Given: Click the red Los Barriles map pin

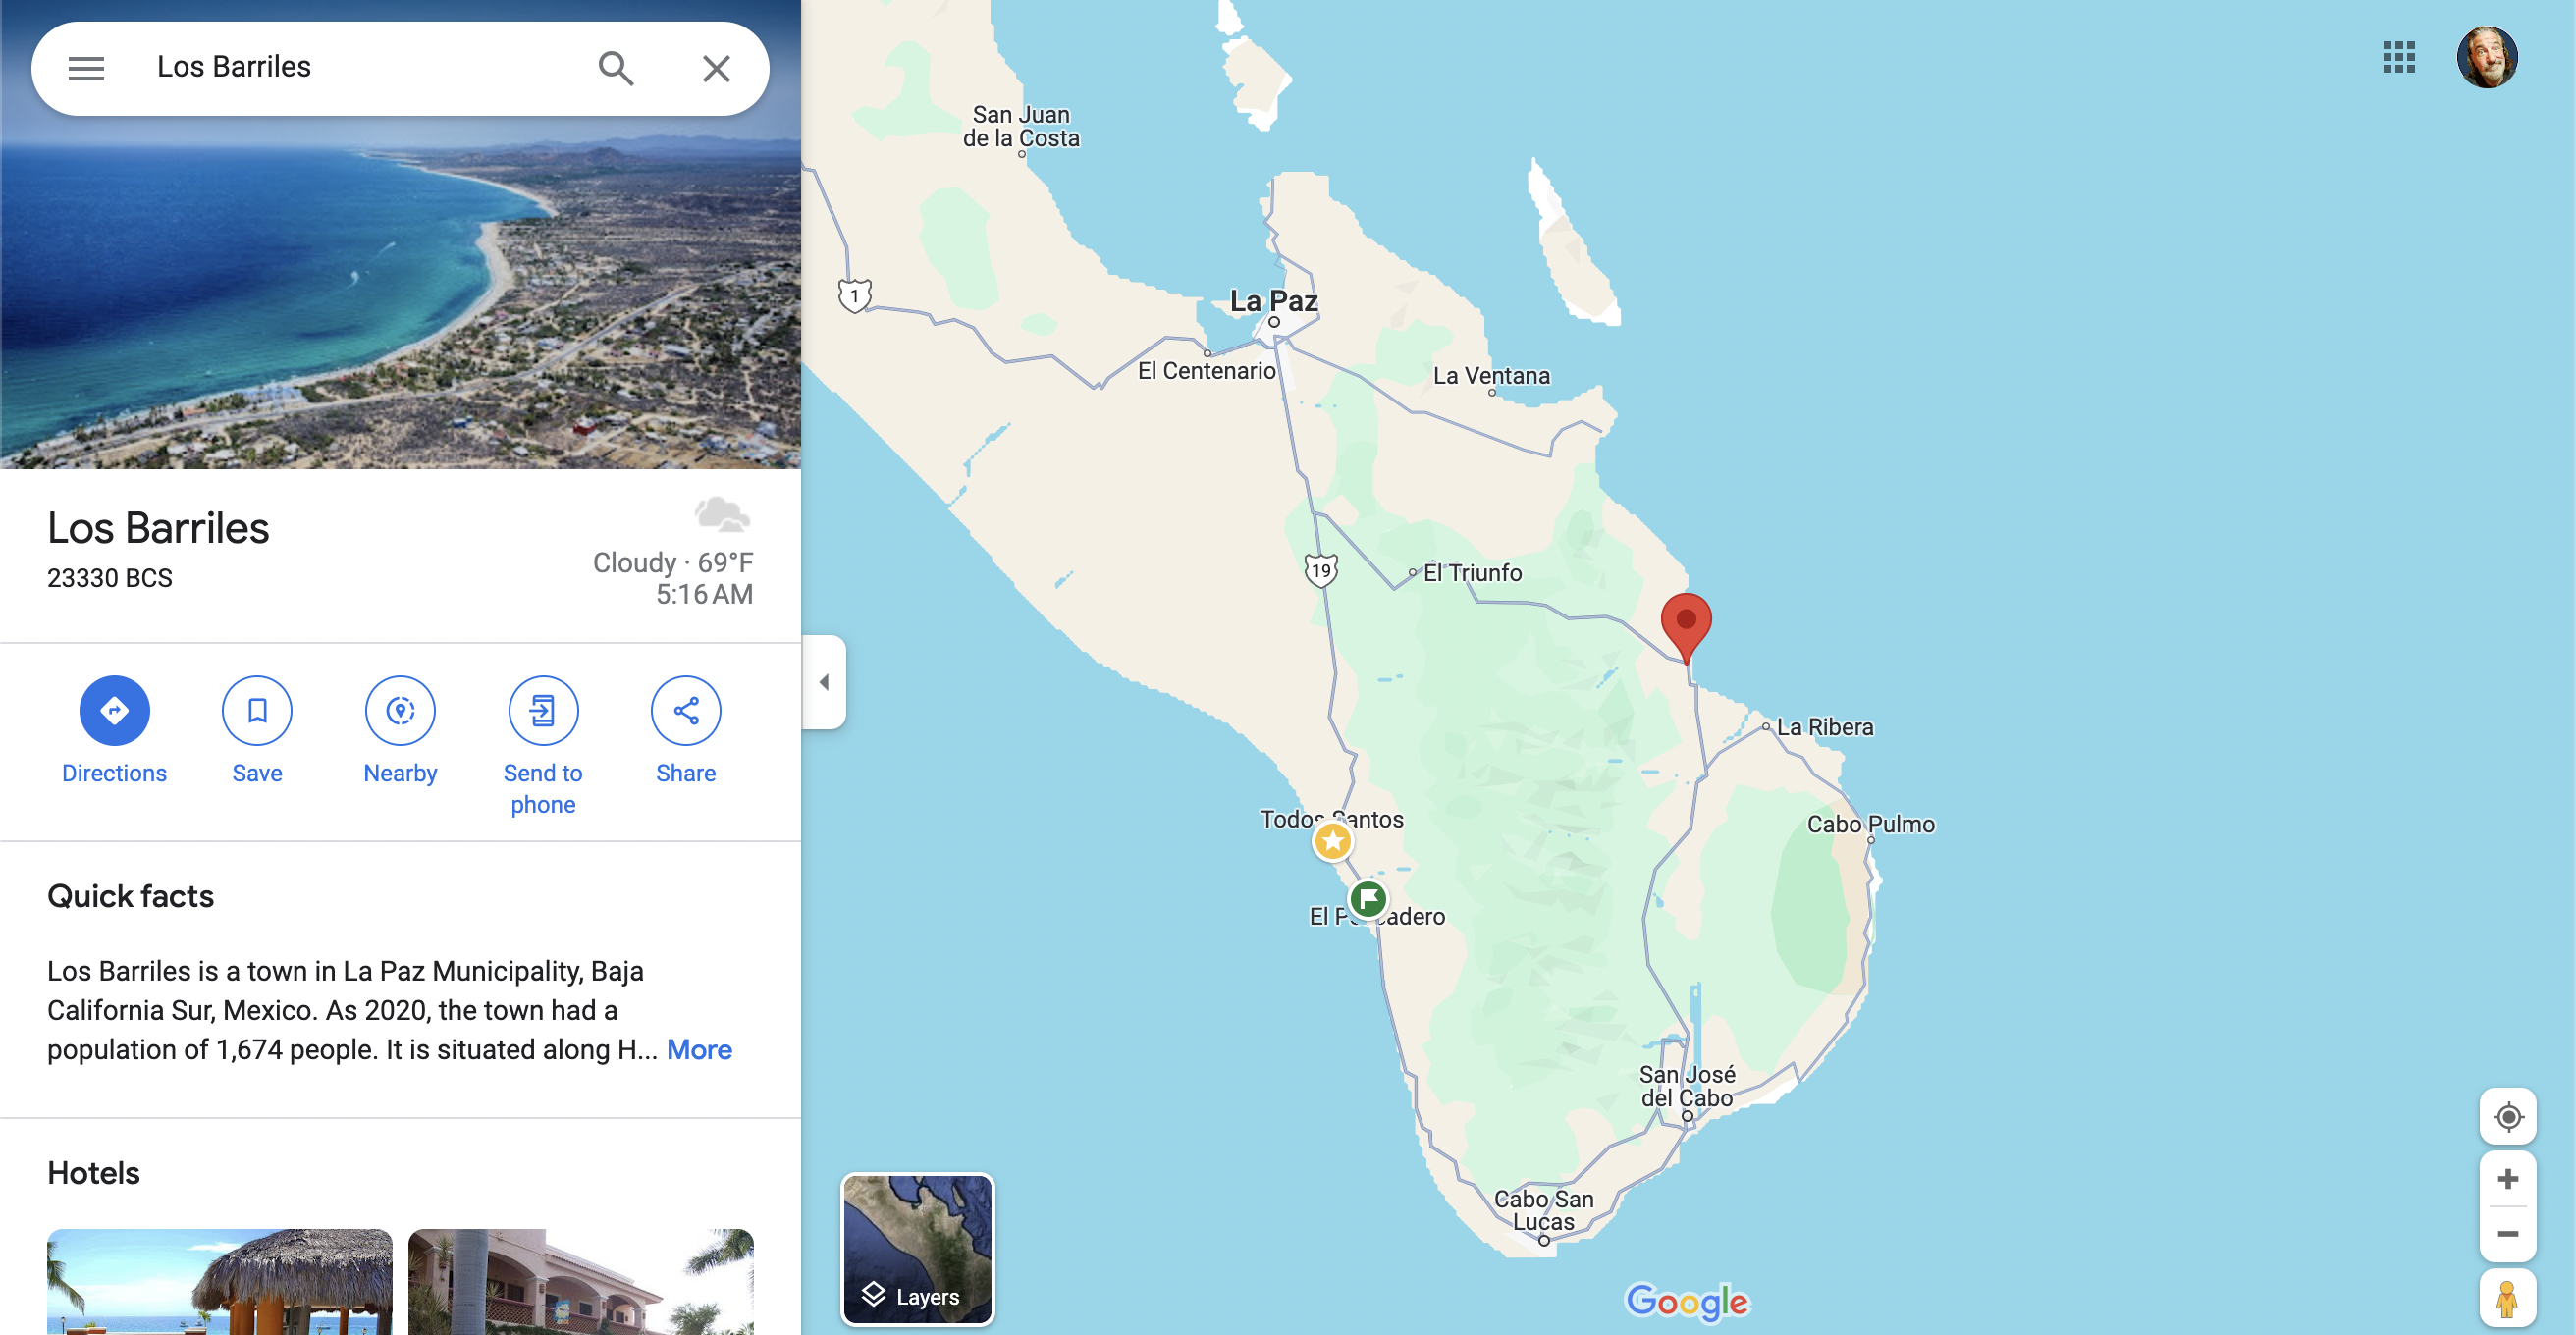Looking at the screenshot, I should click(x=1686, y=627).
